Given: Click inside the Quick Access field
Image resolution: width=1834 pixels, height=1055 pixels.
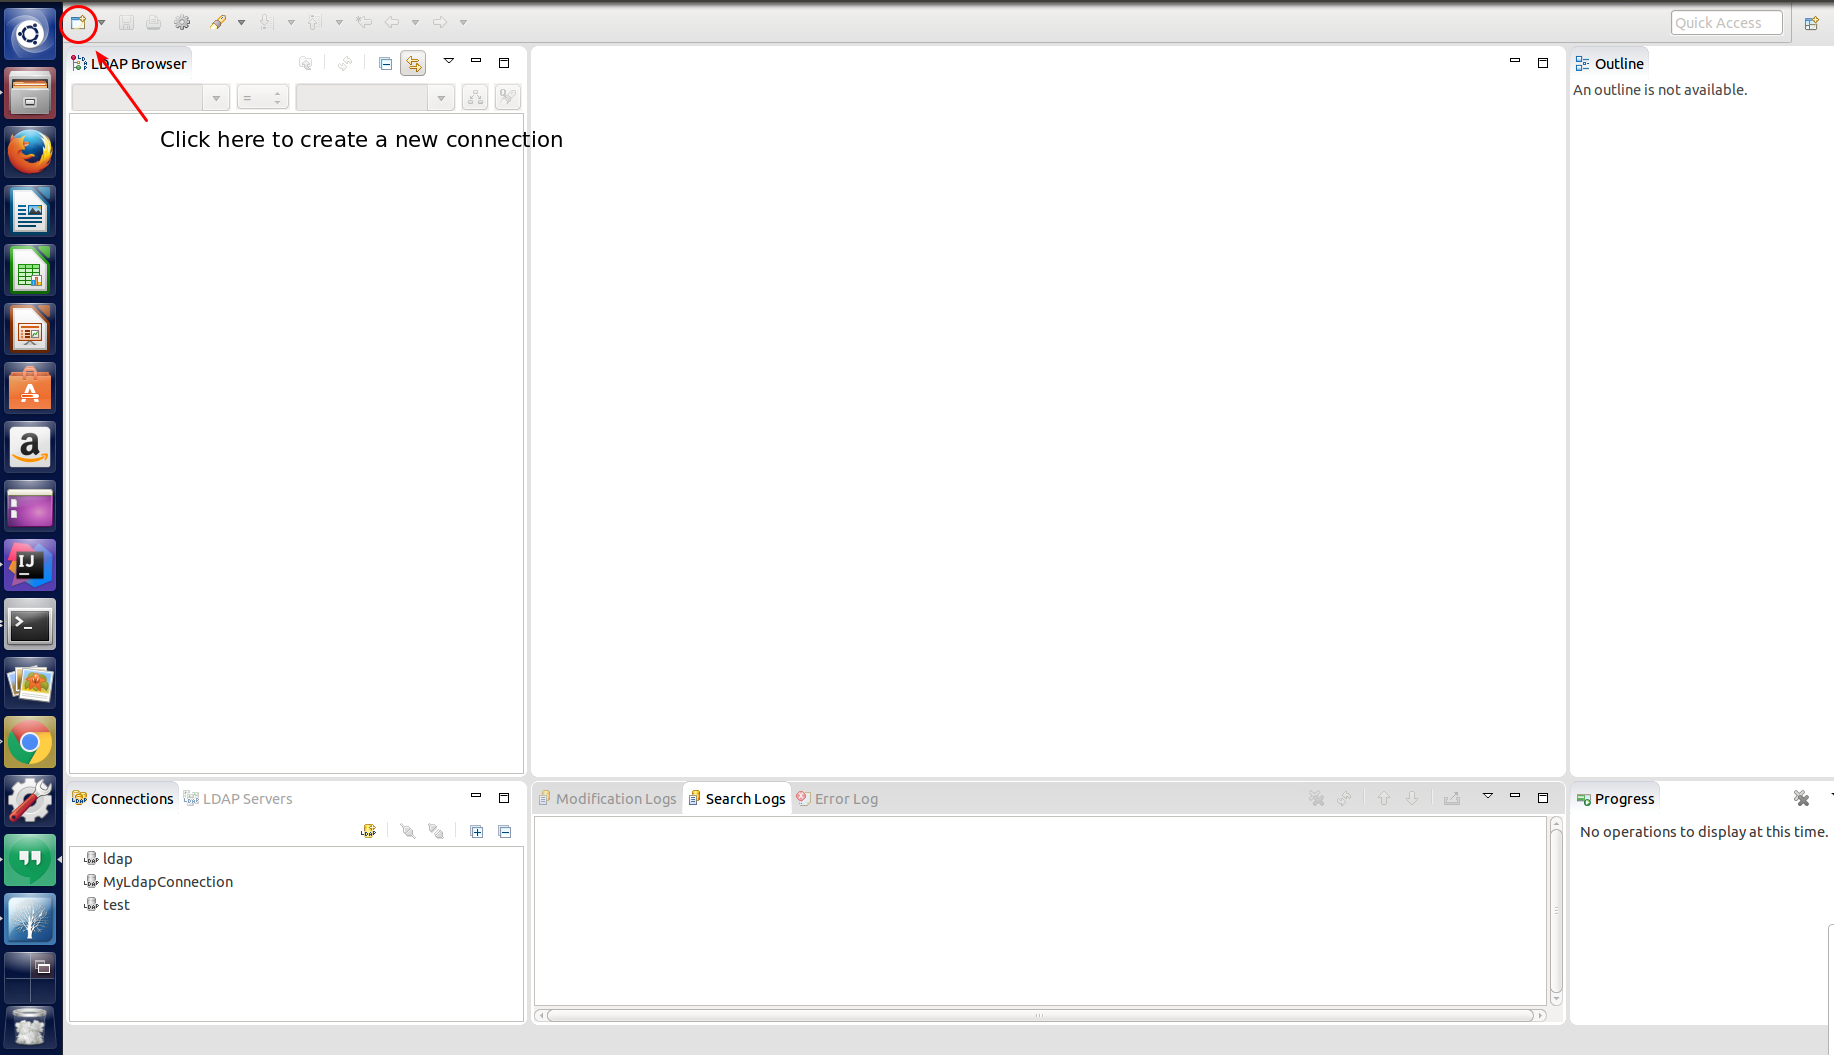Looking at the screenshot, I should tap(1726, 23).
